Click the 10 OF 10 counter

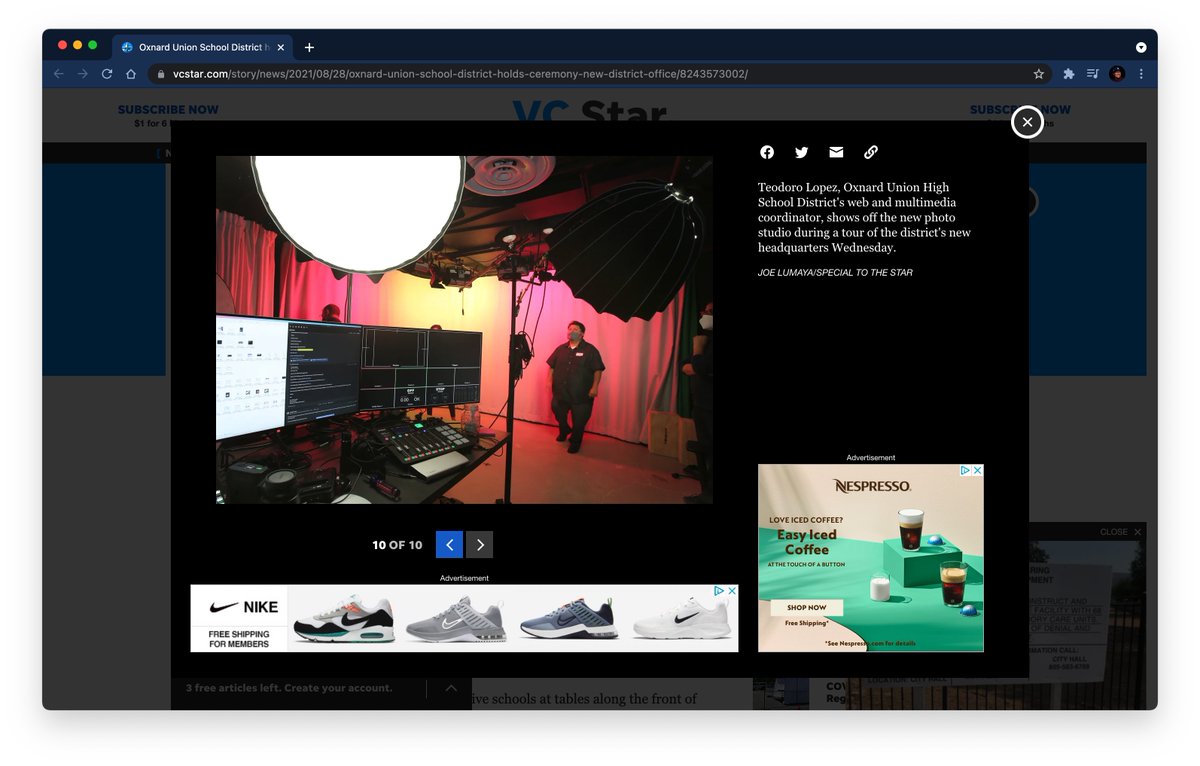tap(397, 545)
